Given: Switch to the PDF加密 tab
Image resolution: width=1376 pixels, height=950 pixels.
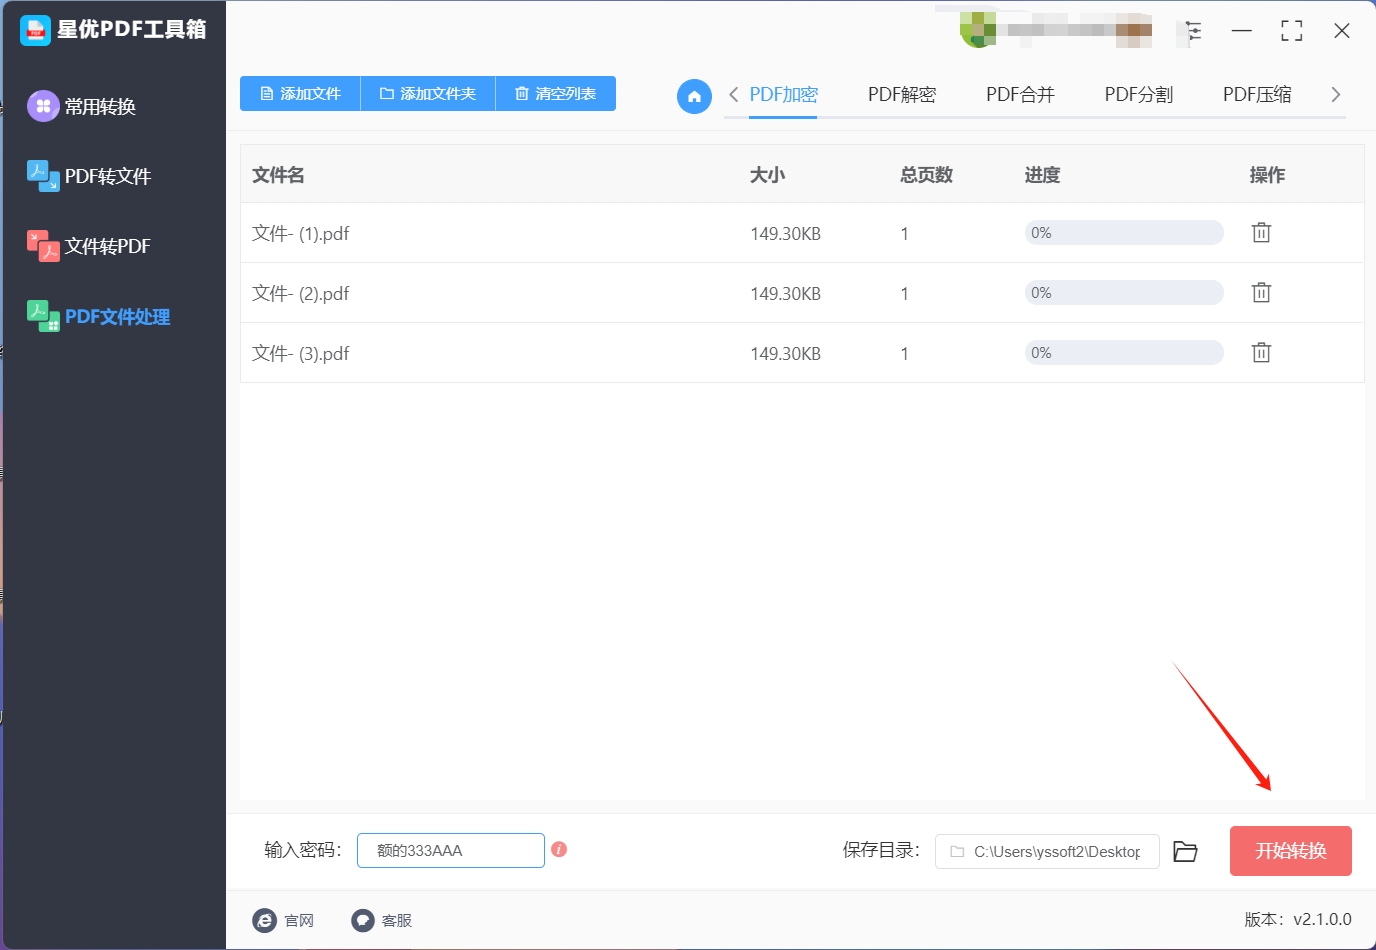Looking at the screenshot, I should [x=783, y=95].
